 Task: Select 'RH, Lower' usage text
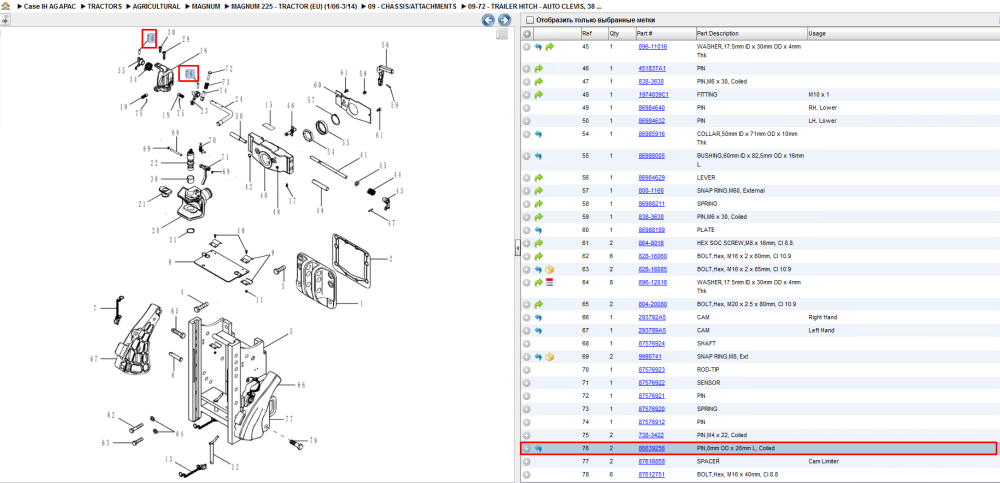click(822, 108)
